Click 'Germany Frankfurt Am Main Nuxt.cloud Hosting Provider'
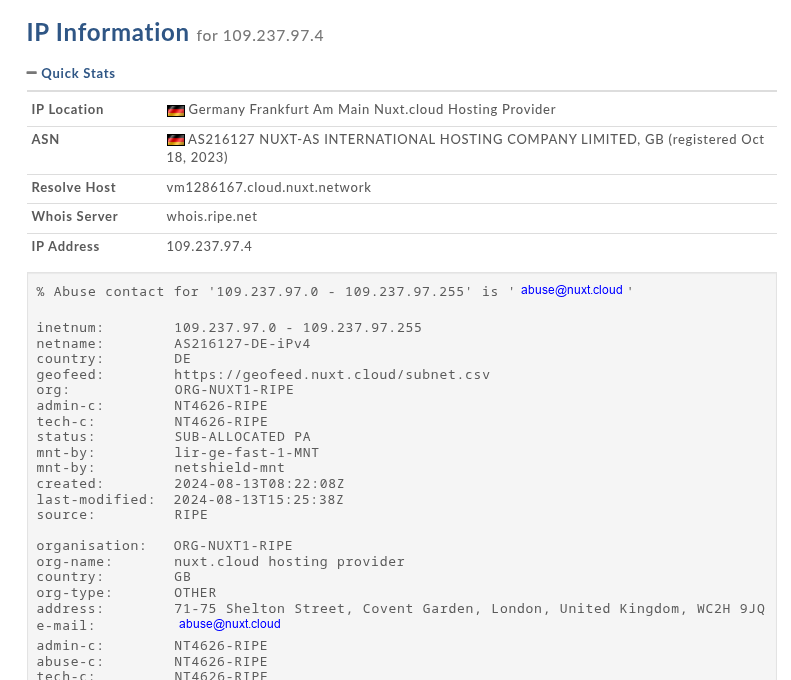The width and height of the screenshot is (791, 680). tap(372, 109)
